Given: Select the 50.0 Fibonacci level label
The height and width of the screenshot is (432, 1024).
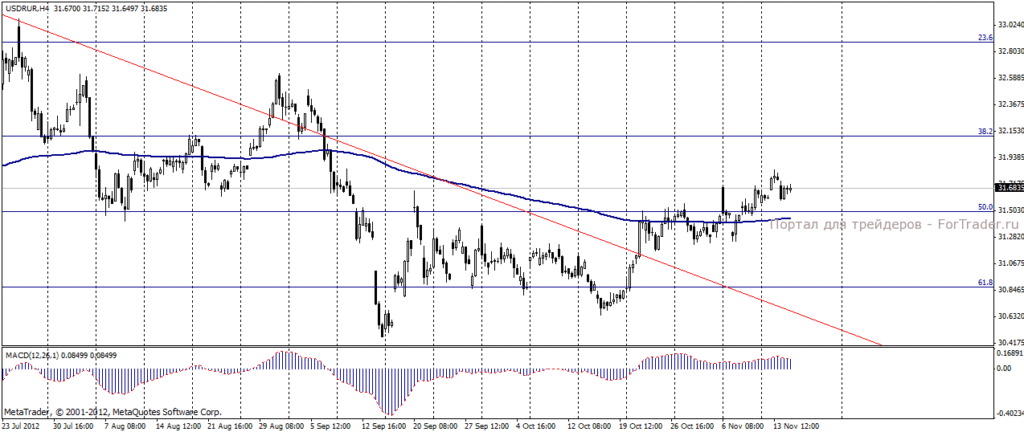Looking at the screenshot, I should (x=985, y=207).
